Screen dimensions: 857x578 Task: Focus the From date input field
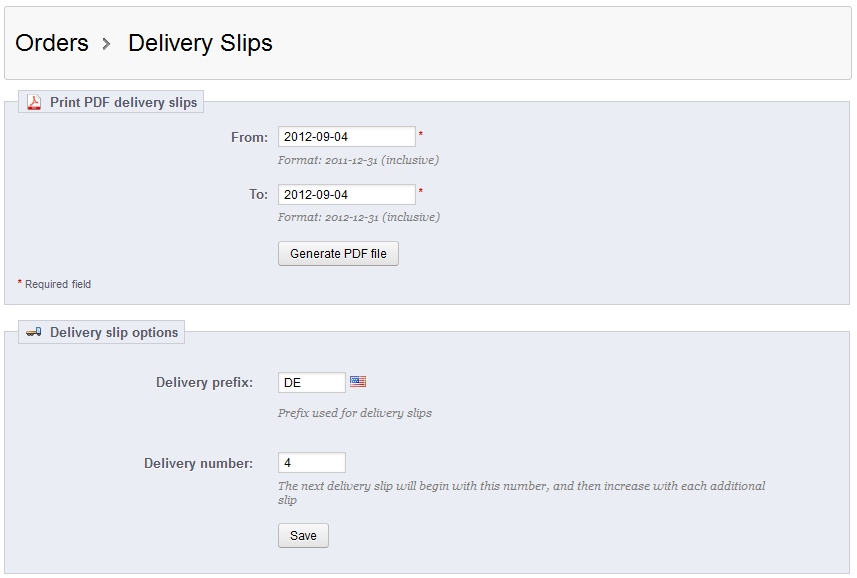[x=346, y=137]
